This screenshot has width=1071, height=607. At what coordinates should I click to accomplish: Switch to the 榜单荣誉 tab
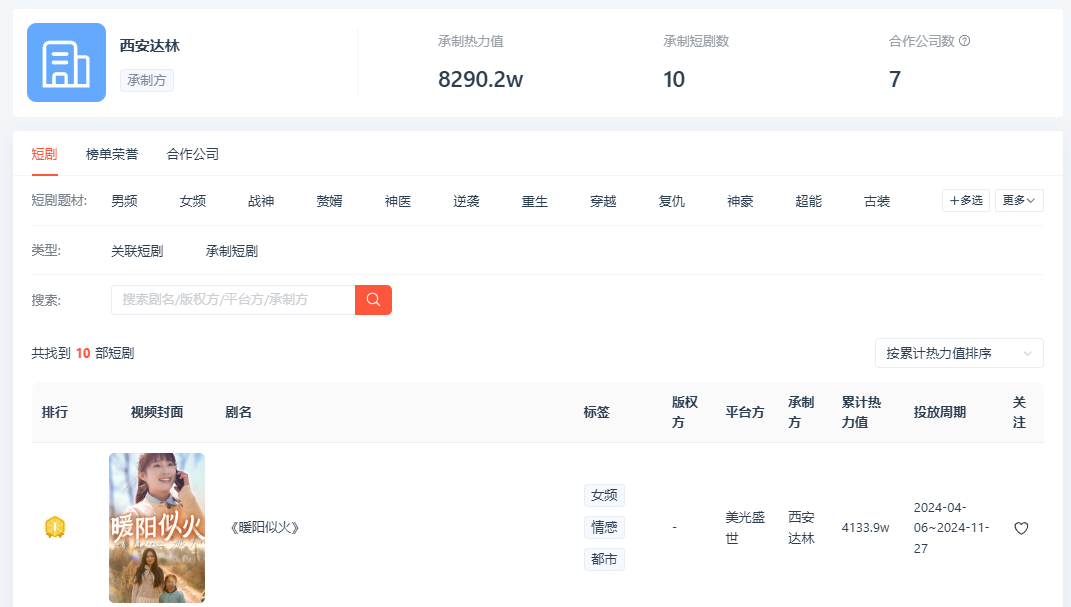(112, 154)
